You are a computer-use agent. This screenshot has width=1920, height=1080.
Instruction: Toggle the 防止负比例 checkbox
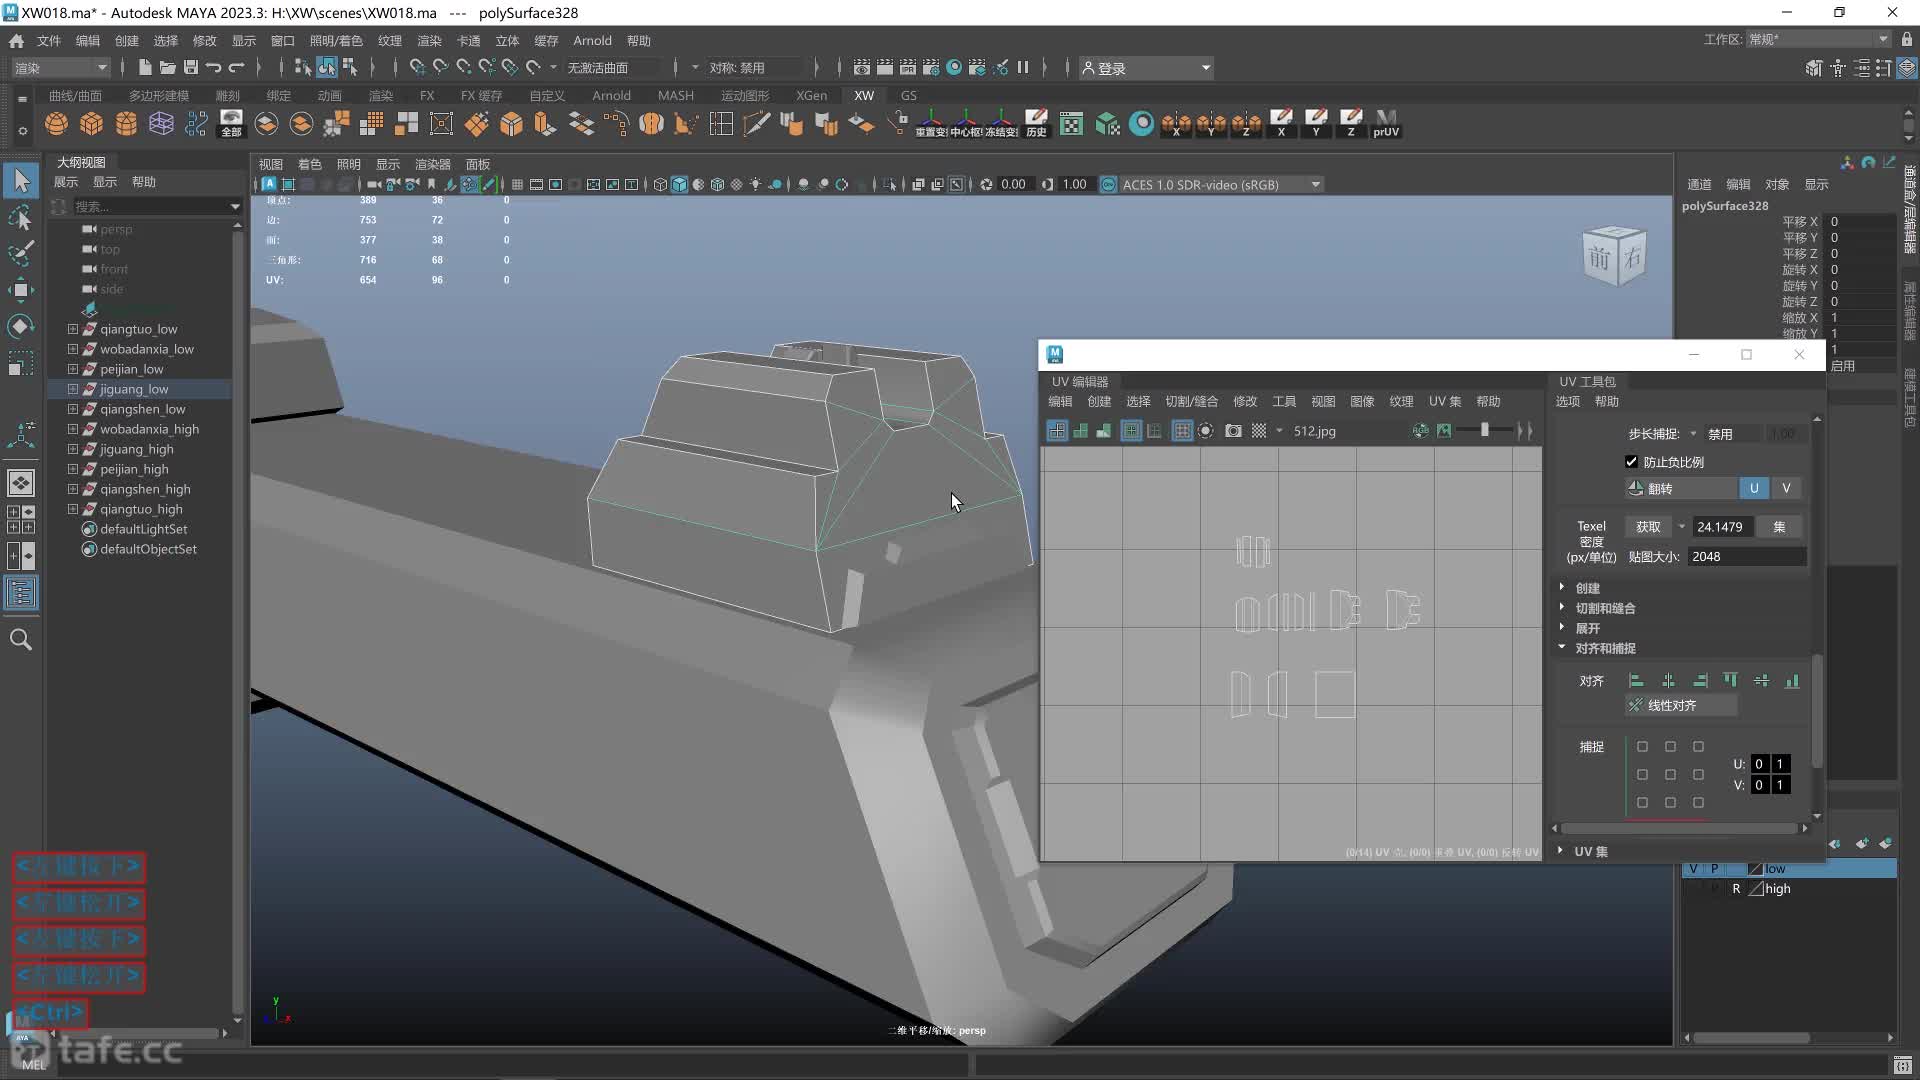[x=1631, y=462]
